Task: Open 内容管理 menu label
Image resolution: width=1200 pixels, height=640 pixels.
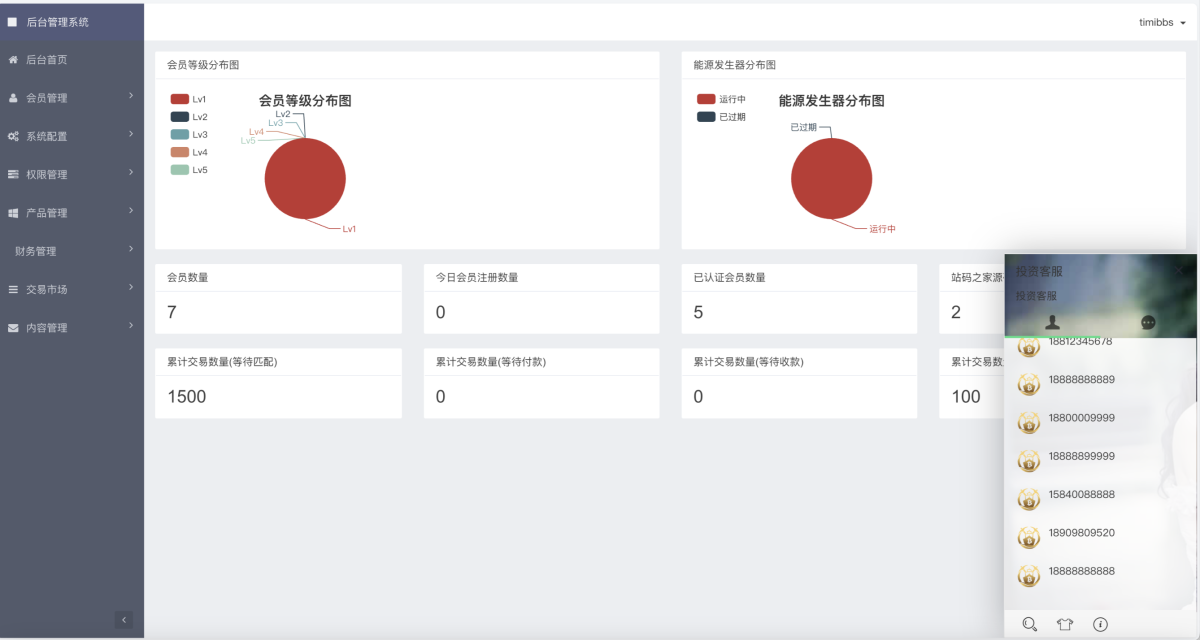Action: (x=47, y=328)
